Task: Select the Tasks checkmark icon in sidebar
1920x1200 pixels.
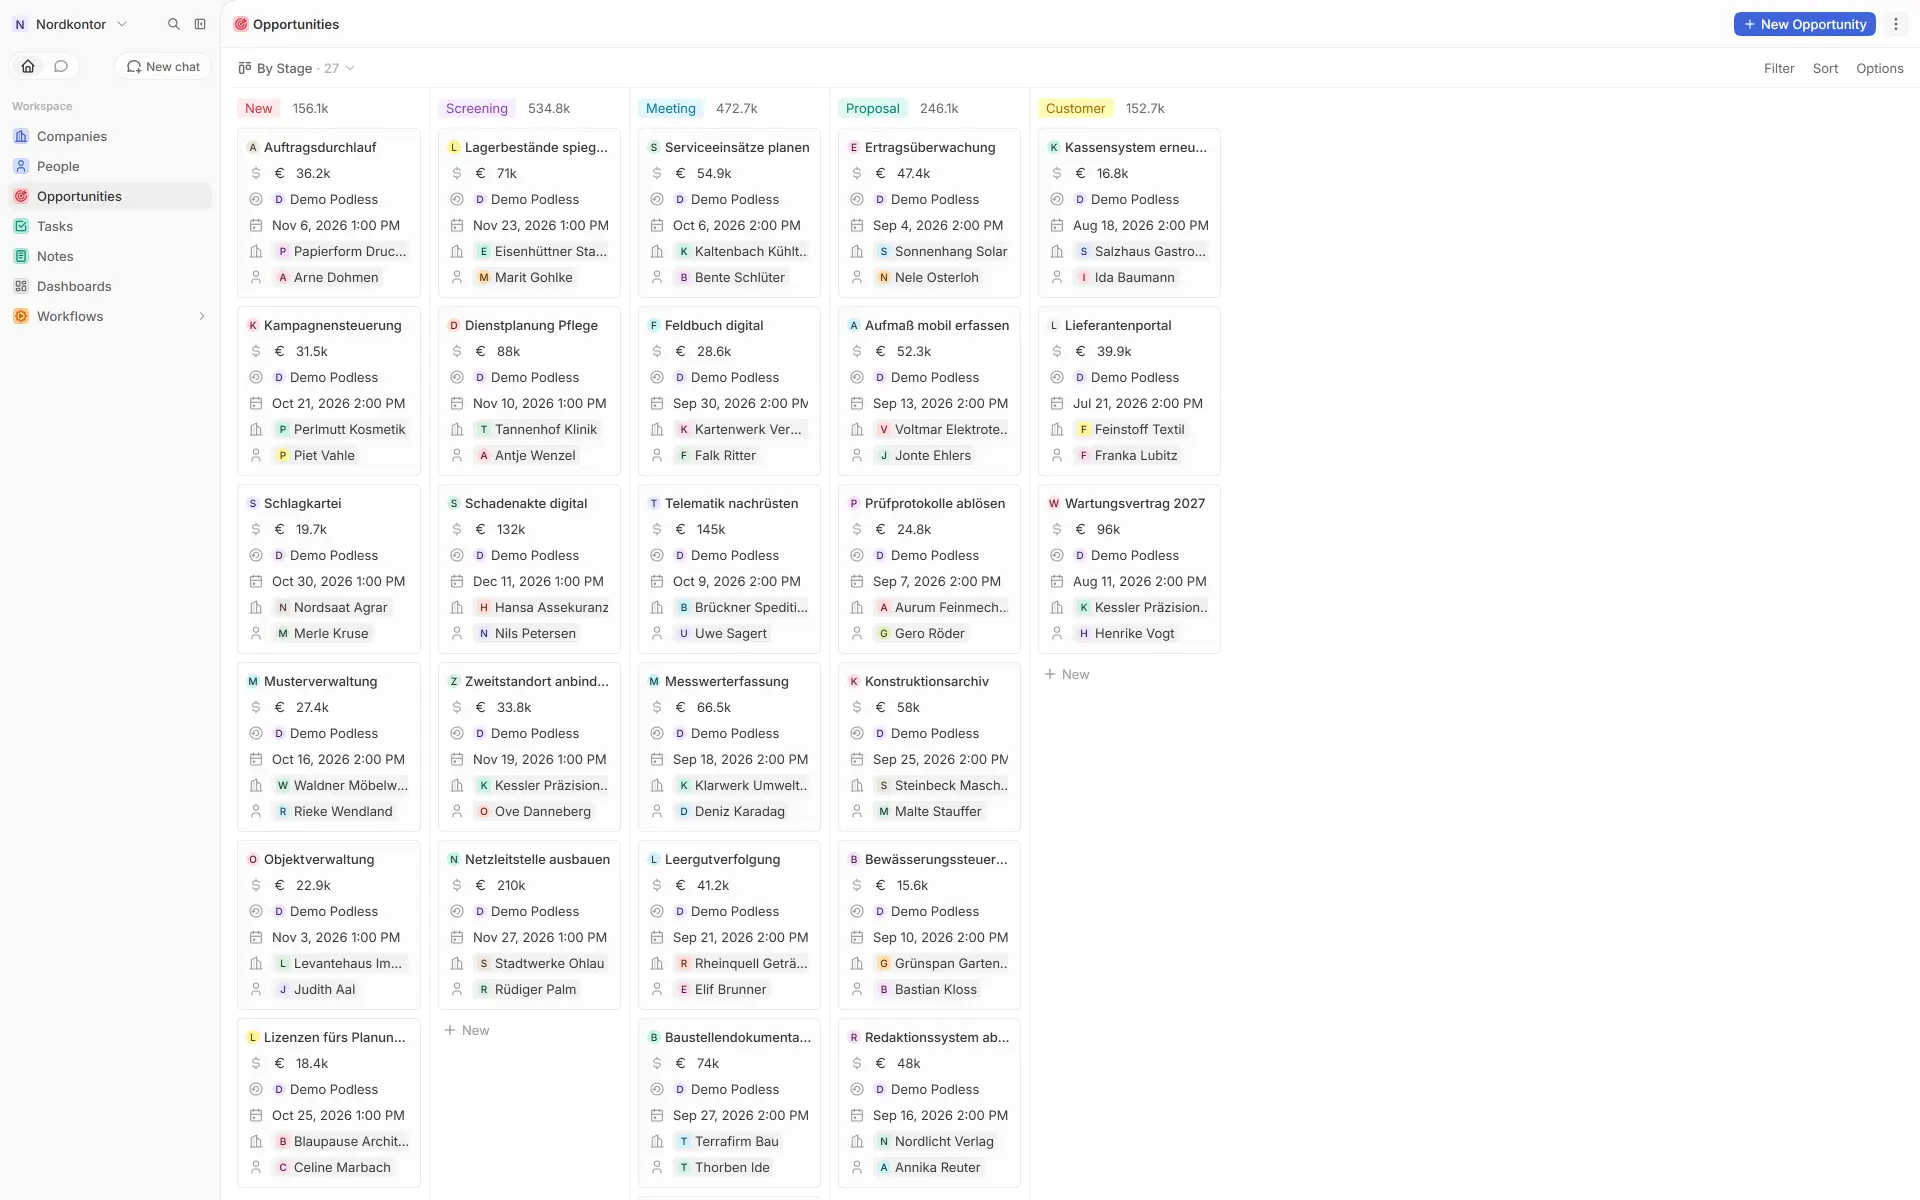Action: pyautogui.click(x=21, y=226)
